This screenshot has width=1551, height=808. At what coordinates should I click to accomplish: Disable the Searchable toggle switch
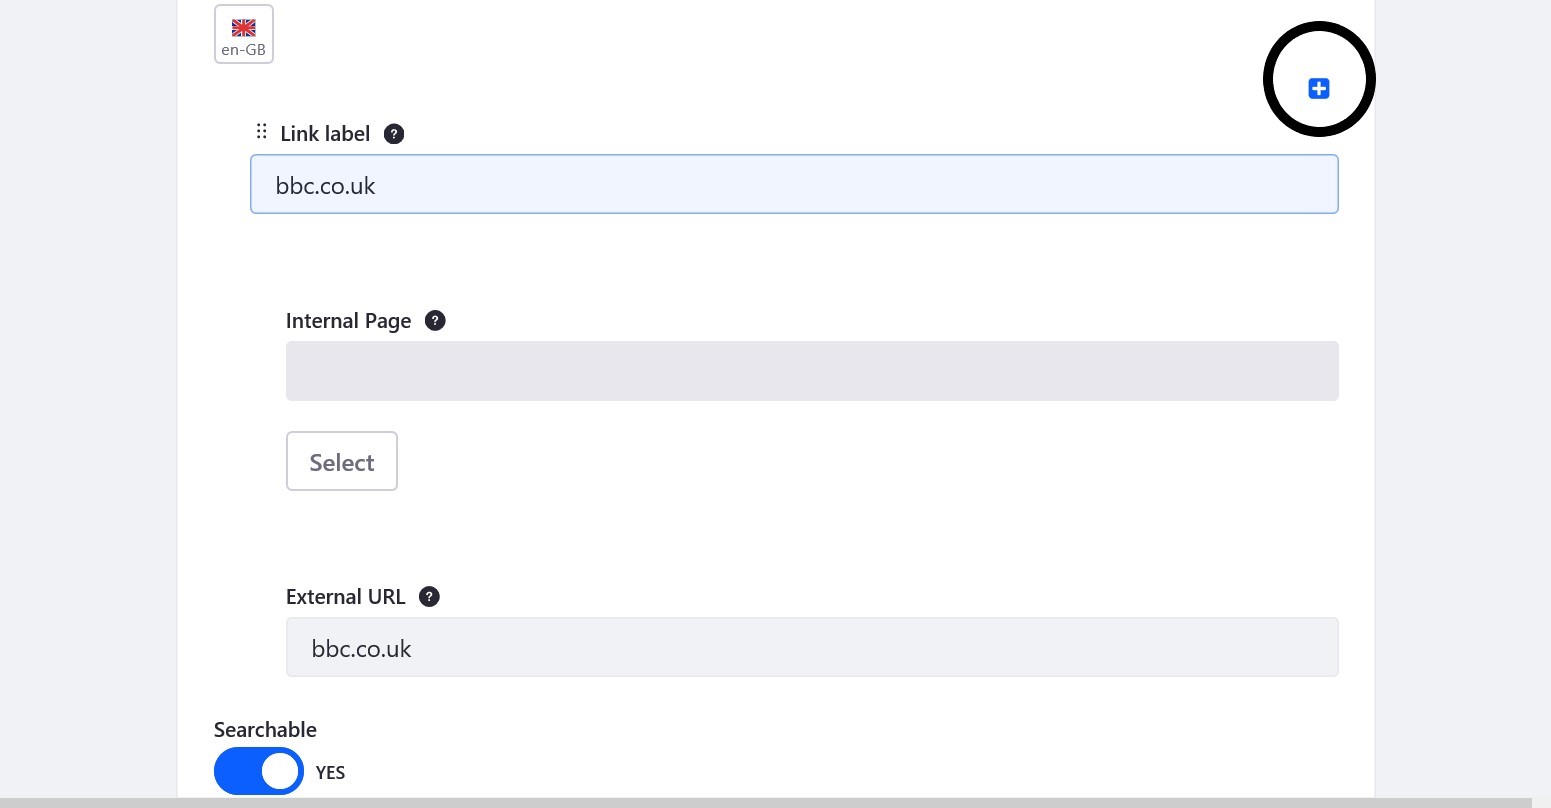259,771
